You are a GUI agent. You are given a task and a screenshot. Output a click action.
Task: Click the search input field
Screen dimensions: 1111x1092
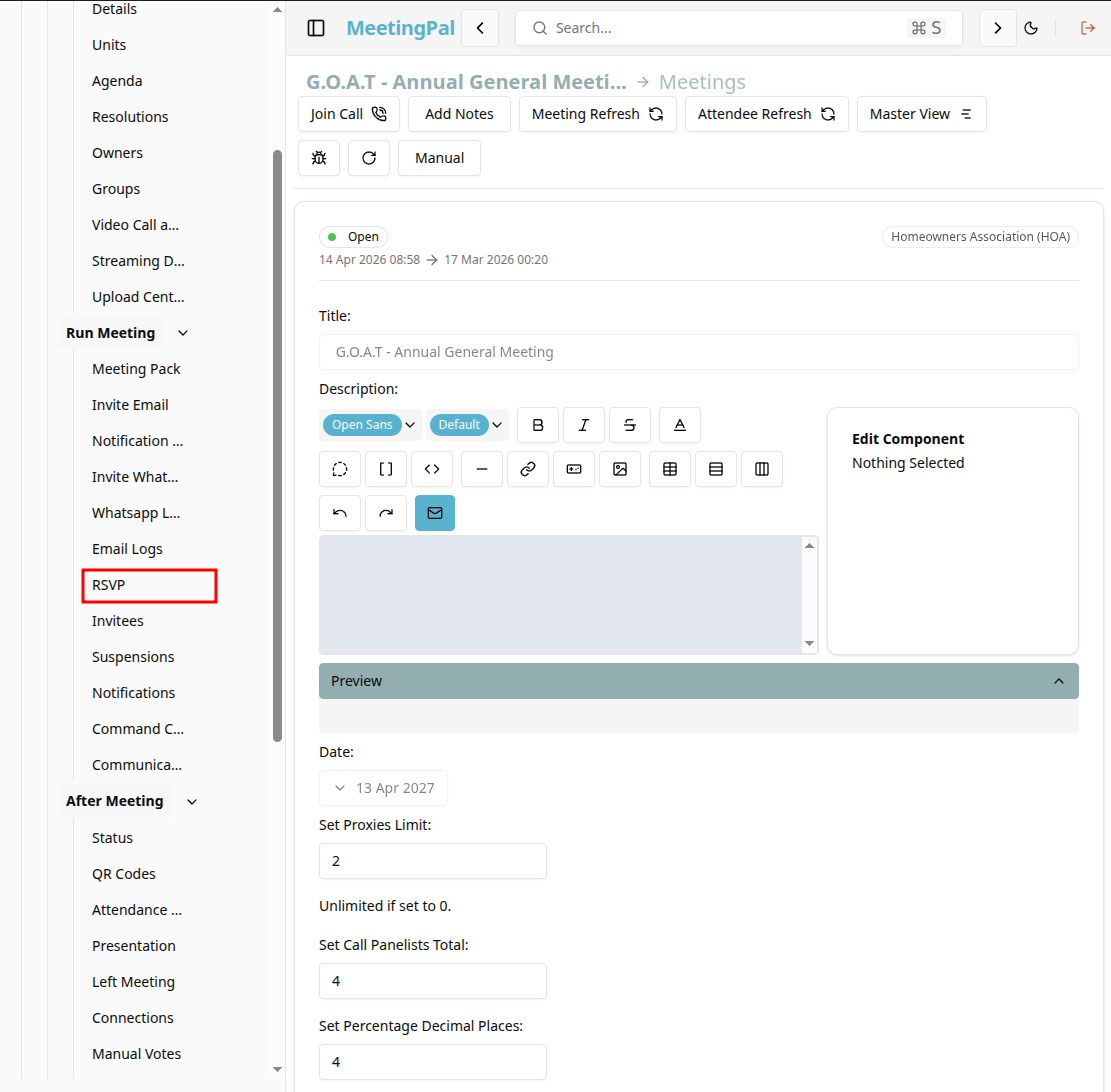(738, 28)
